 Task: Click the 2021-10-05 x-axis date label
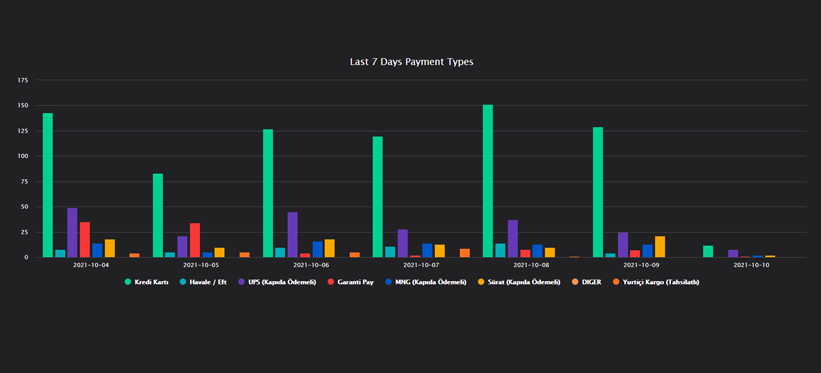pos(202,266)
